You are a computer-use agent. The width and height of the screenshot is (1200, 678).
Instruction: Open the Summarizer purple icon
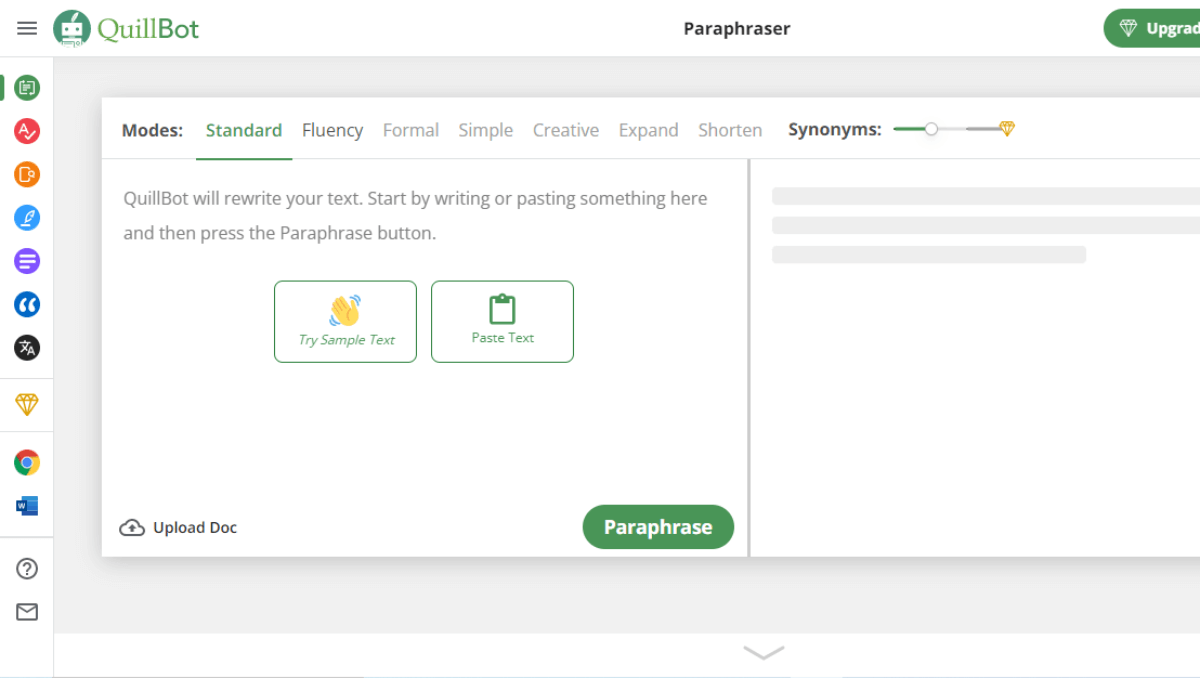[27, 261]
